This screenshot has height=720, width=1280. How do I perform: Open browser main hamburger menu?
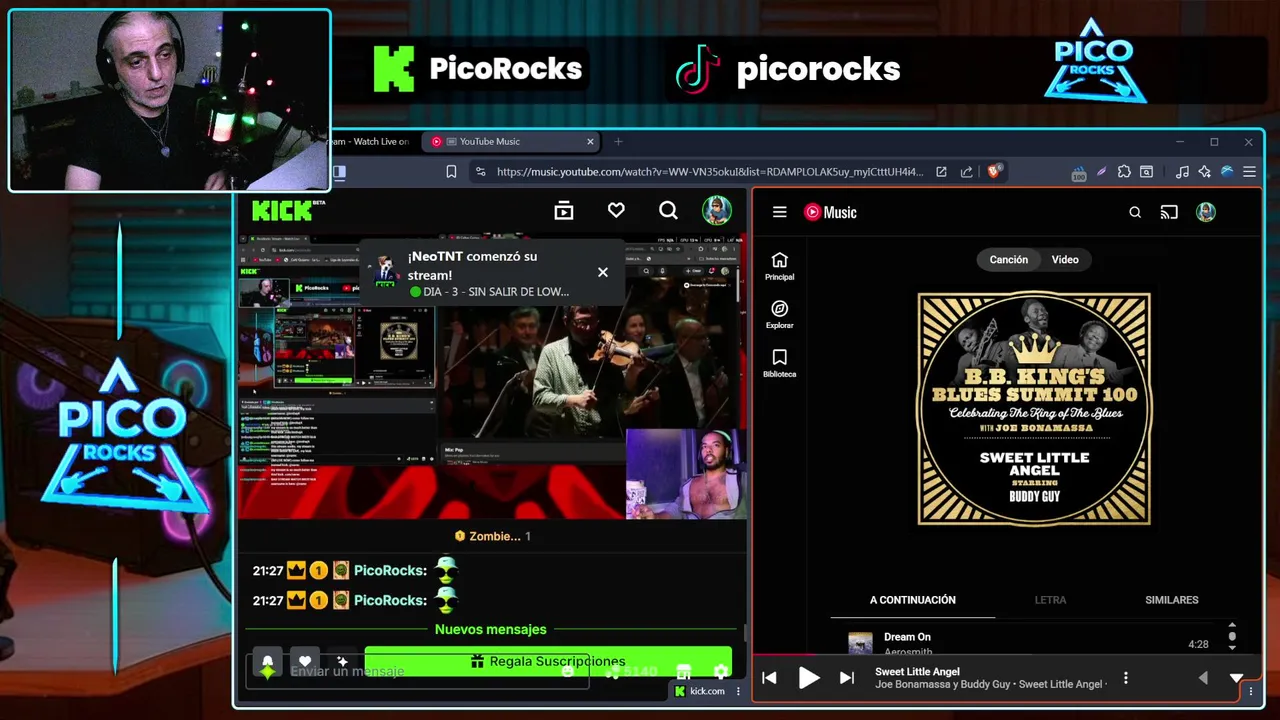(x=1249, y=172)
